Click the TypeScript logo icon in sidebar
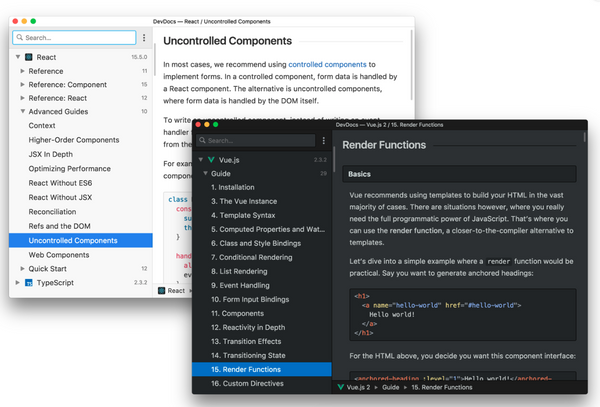This screenshot has height=407, width=600. tap(29, 283)
